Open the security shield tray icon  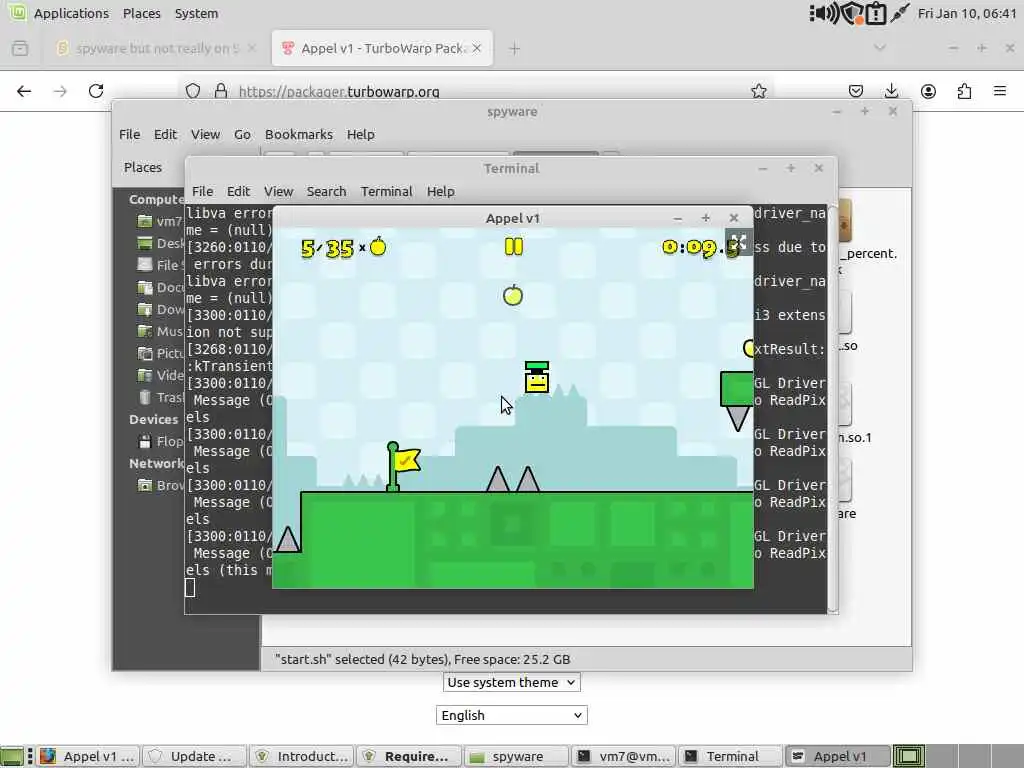click(x=852, y=13)
